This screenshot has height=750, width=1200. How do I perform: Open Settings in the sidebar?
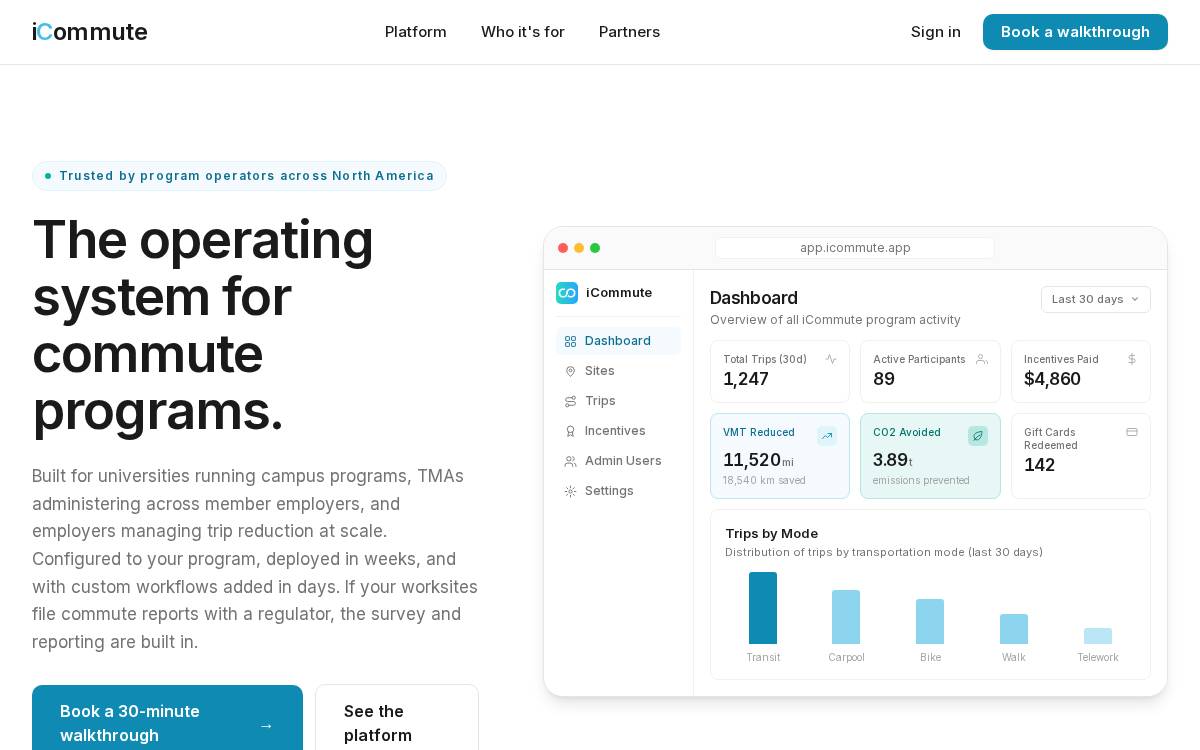pos(618,491)
